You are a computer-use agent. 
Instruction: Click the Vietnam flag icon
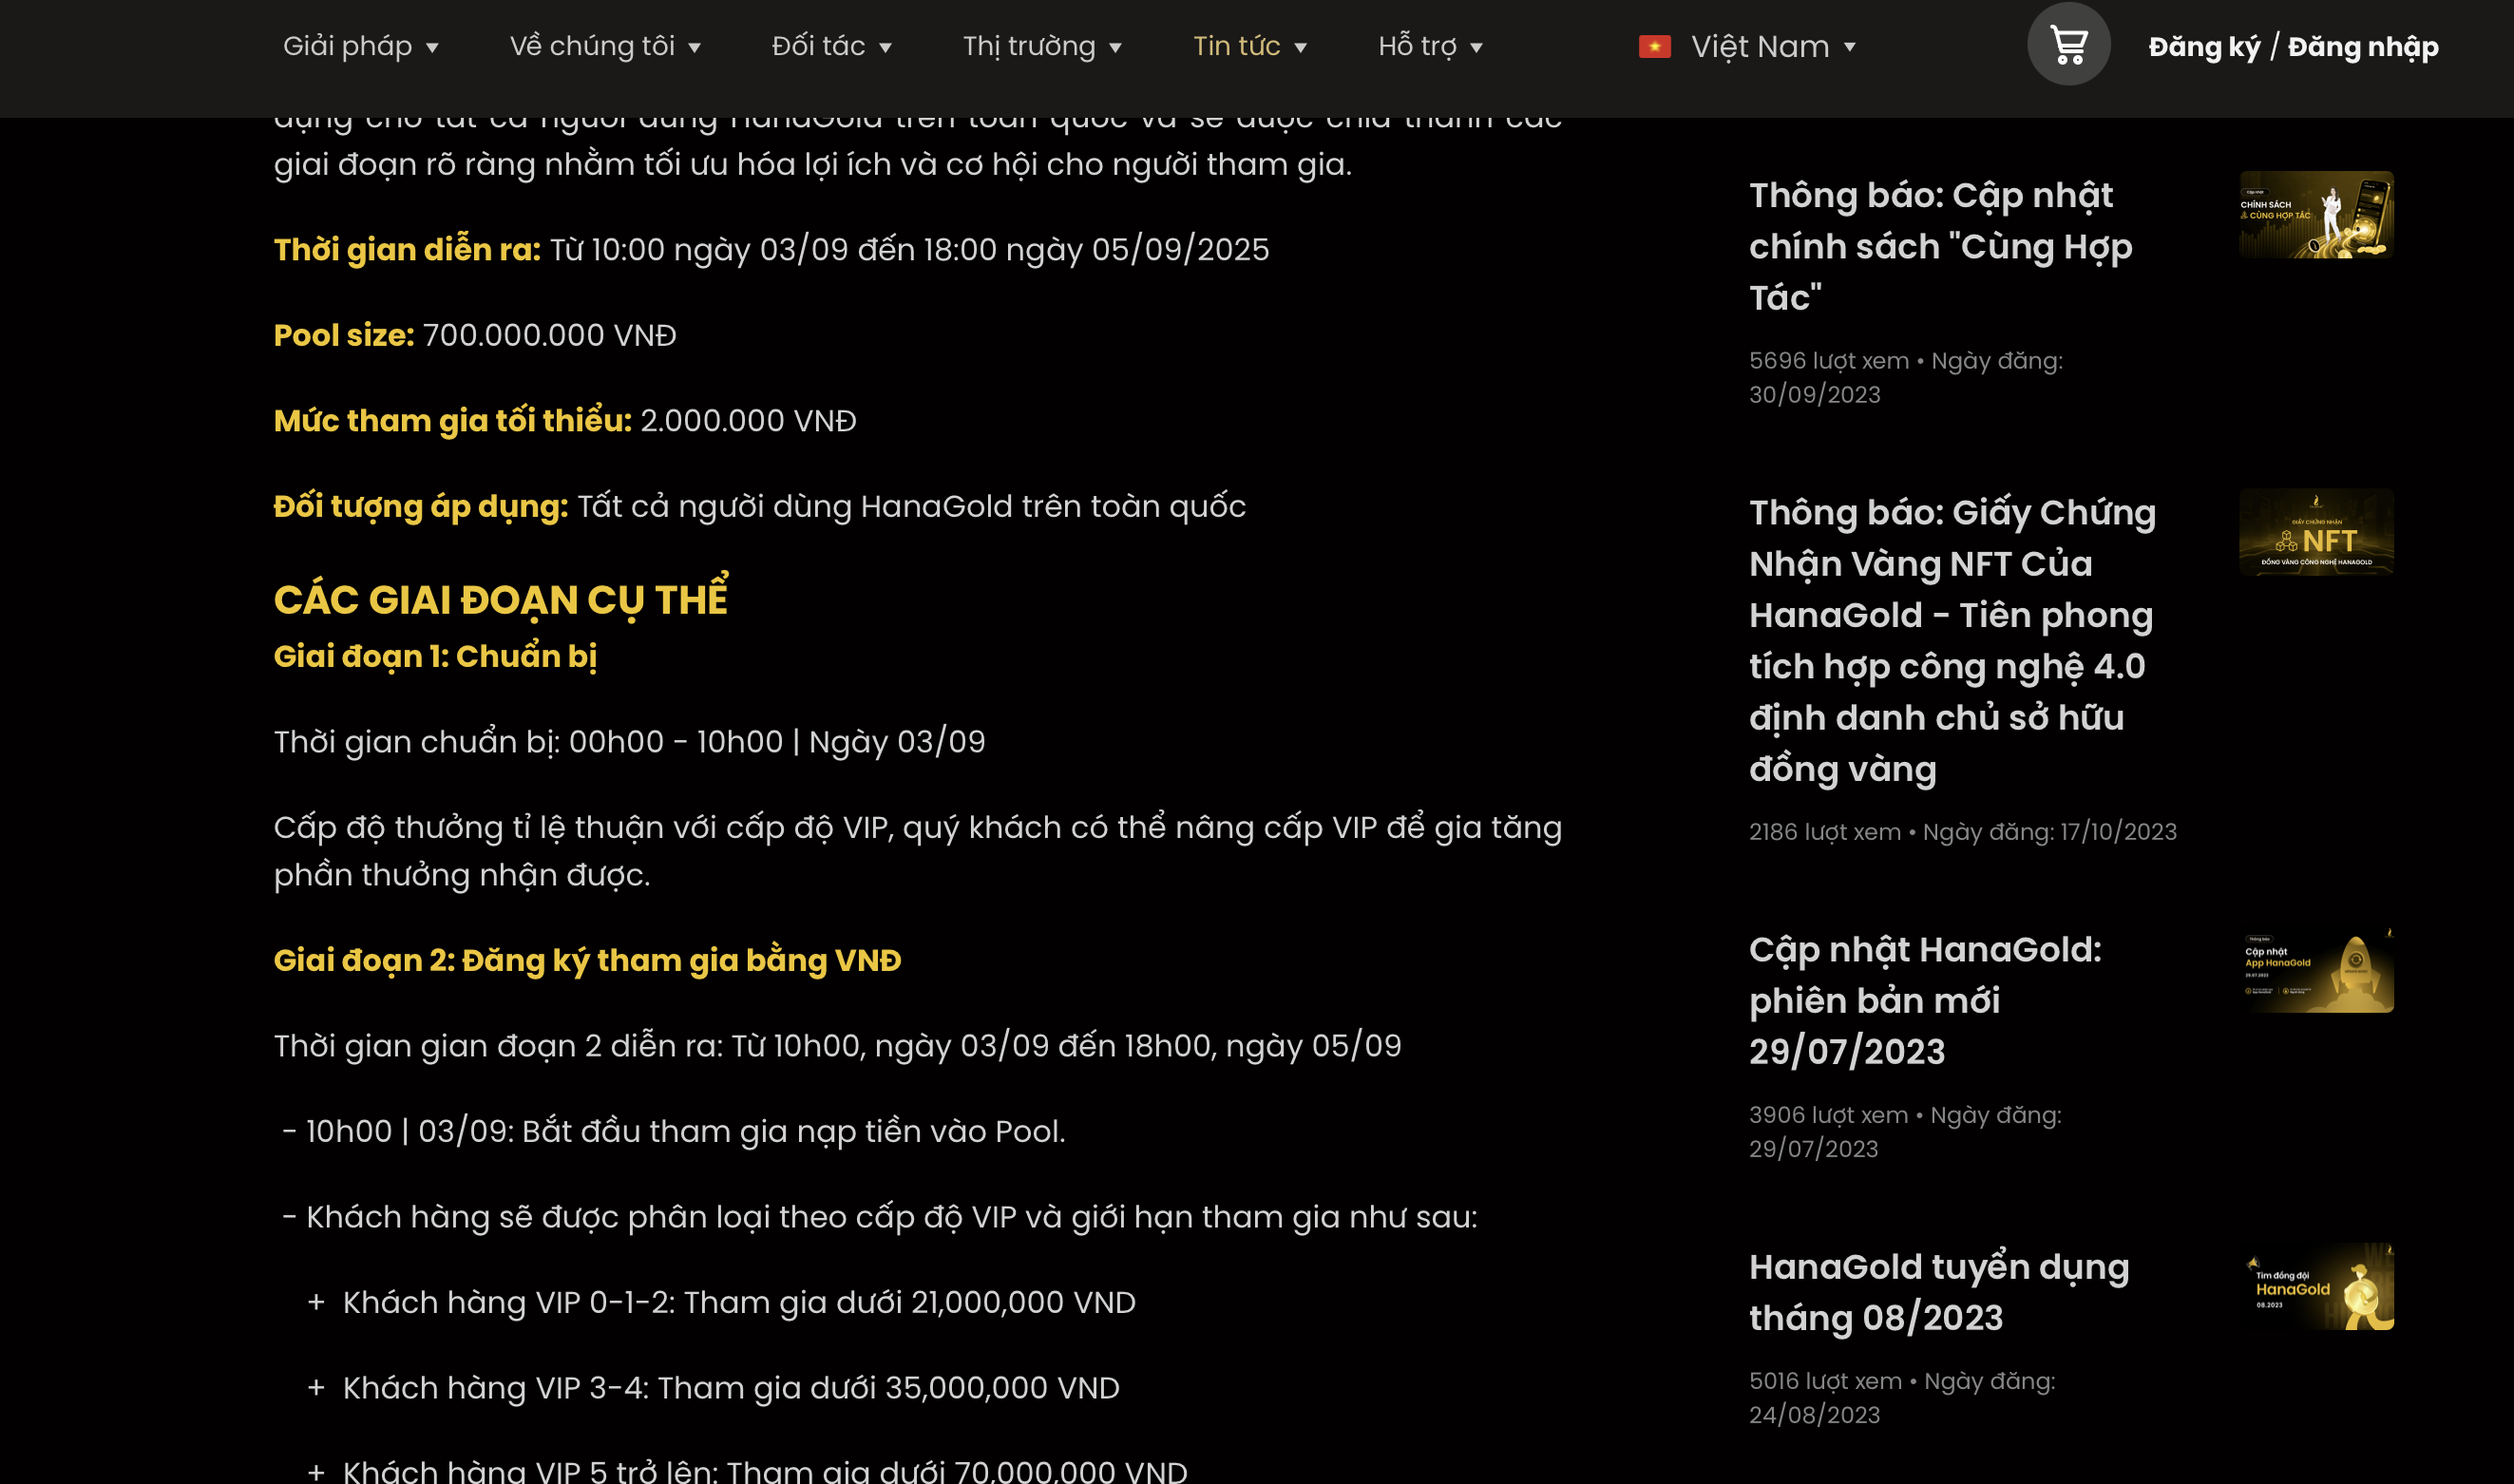(x=1655, y=47)
